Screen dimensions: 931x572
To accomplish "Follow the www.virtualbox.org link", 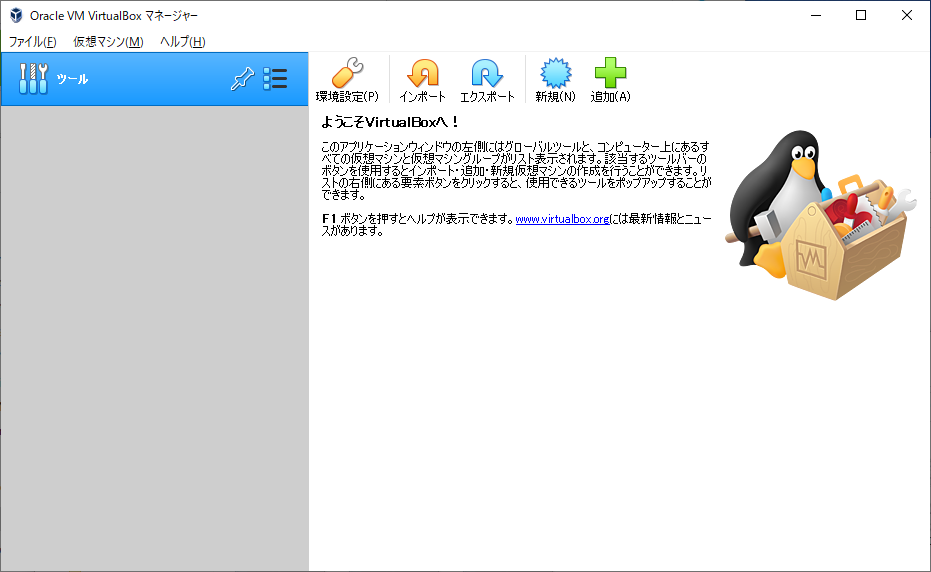I will pos(562,219).
